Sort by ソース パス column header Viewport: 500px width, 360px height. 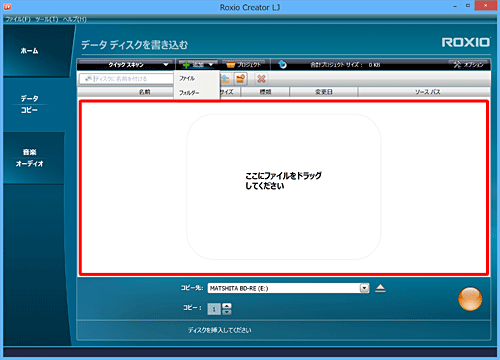427,92
